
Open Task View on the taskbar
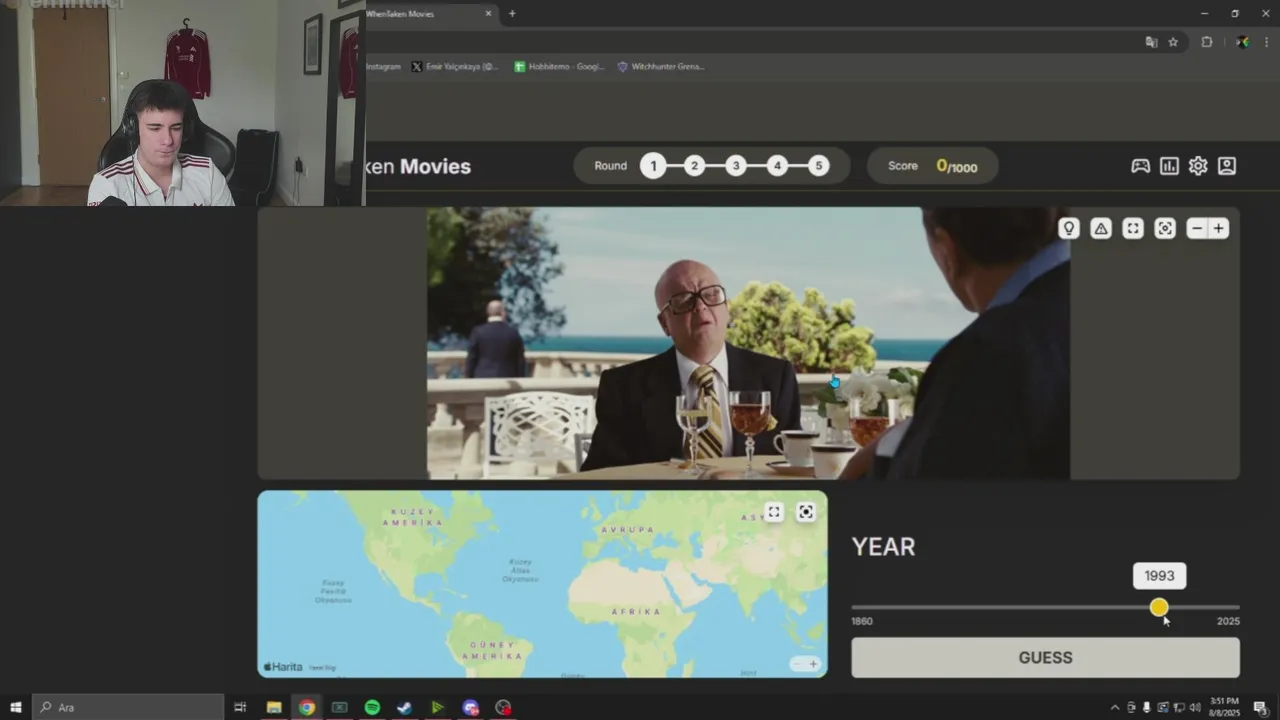tap(240, 707)
